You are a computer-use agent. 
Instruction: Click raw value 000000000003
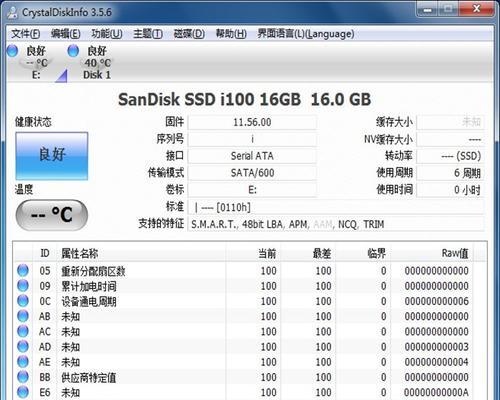click(436, 347)
